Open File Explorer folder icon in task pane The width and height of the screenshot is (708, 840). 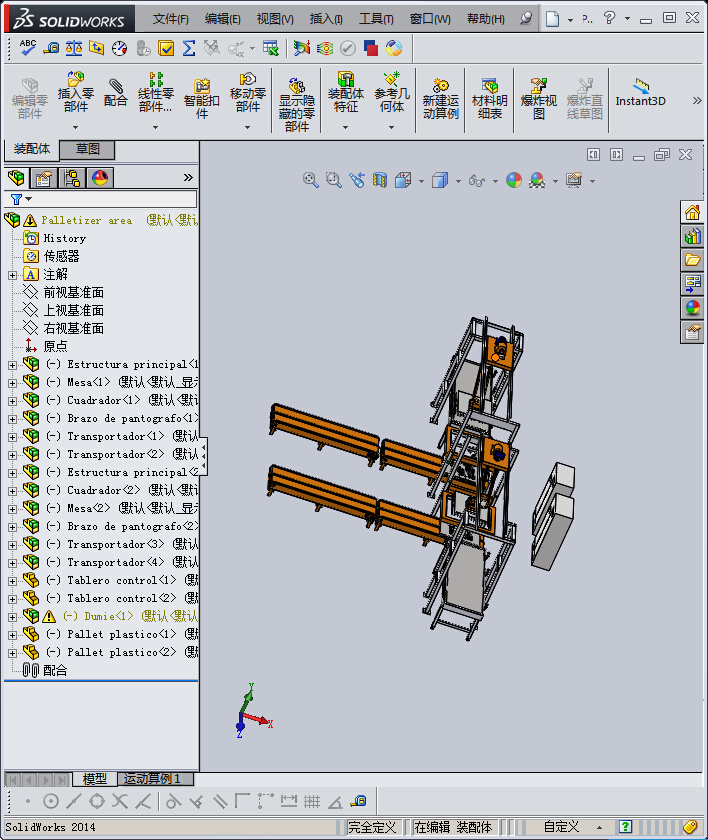coord(692,260)
